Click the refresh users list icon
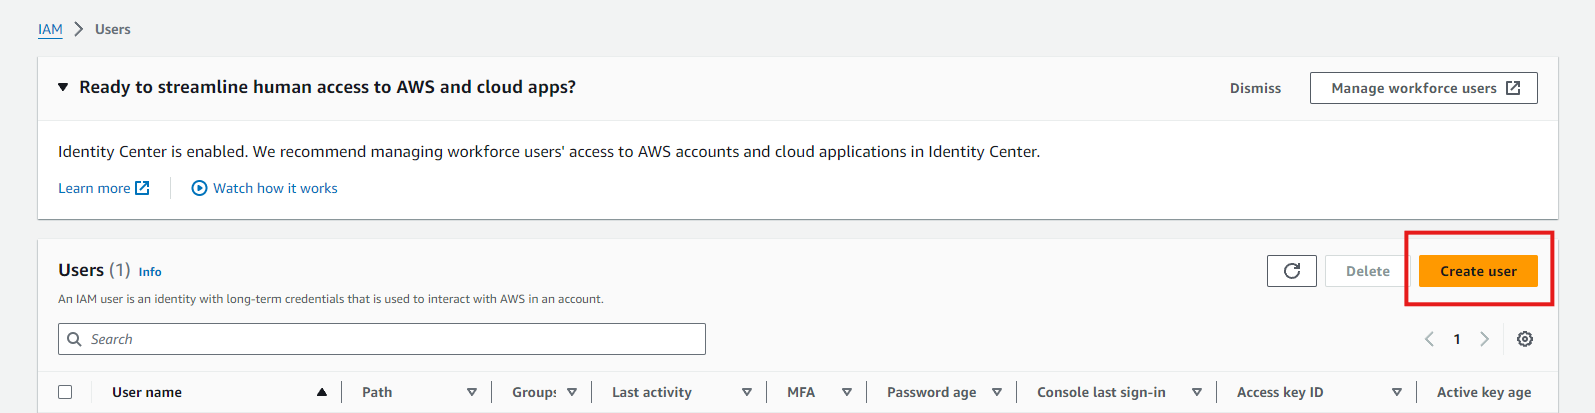Image resolution: width=1595 pixels, height=413 pixels. click(1291, 271)
